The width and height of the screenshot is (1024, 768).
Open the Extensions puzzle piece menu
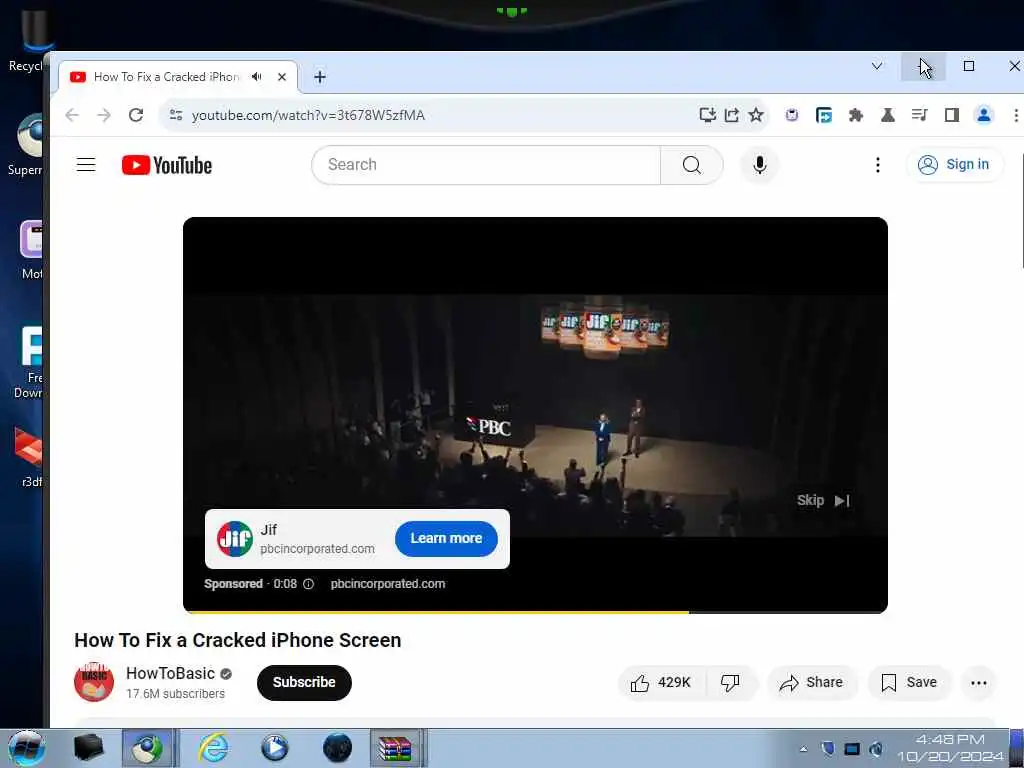point(856,115)
